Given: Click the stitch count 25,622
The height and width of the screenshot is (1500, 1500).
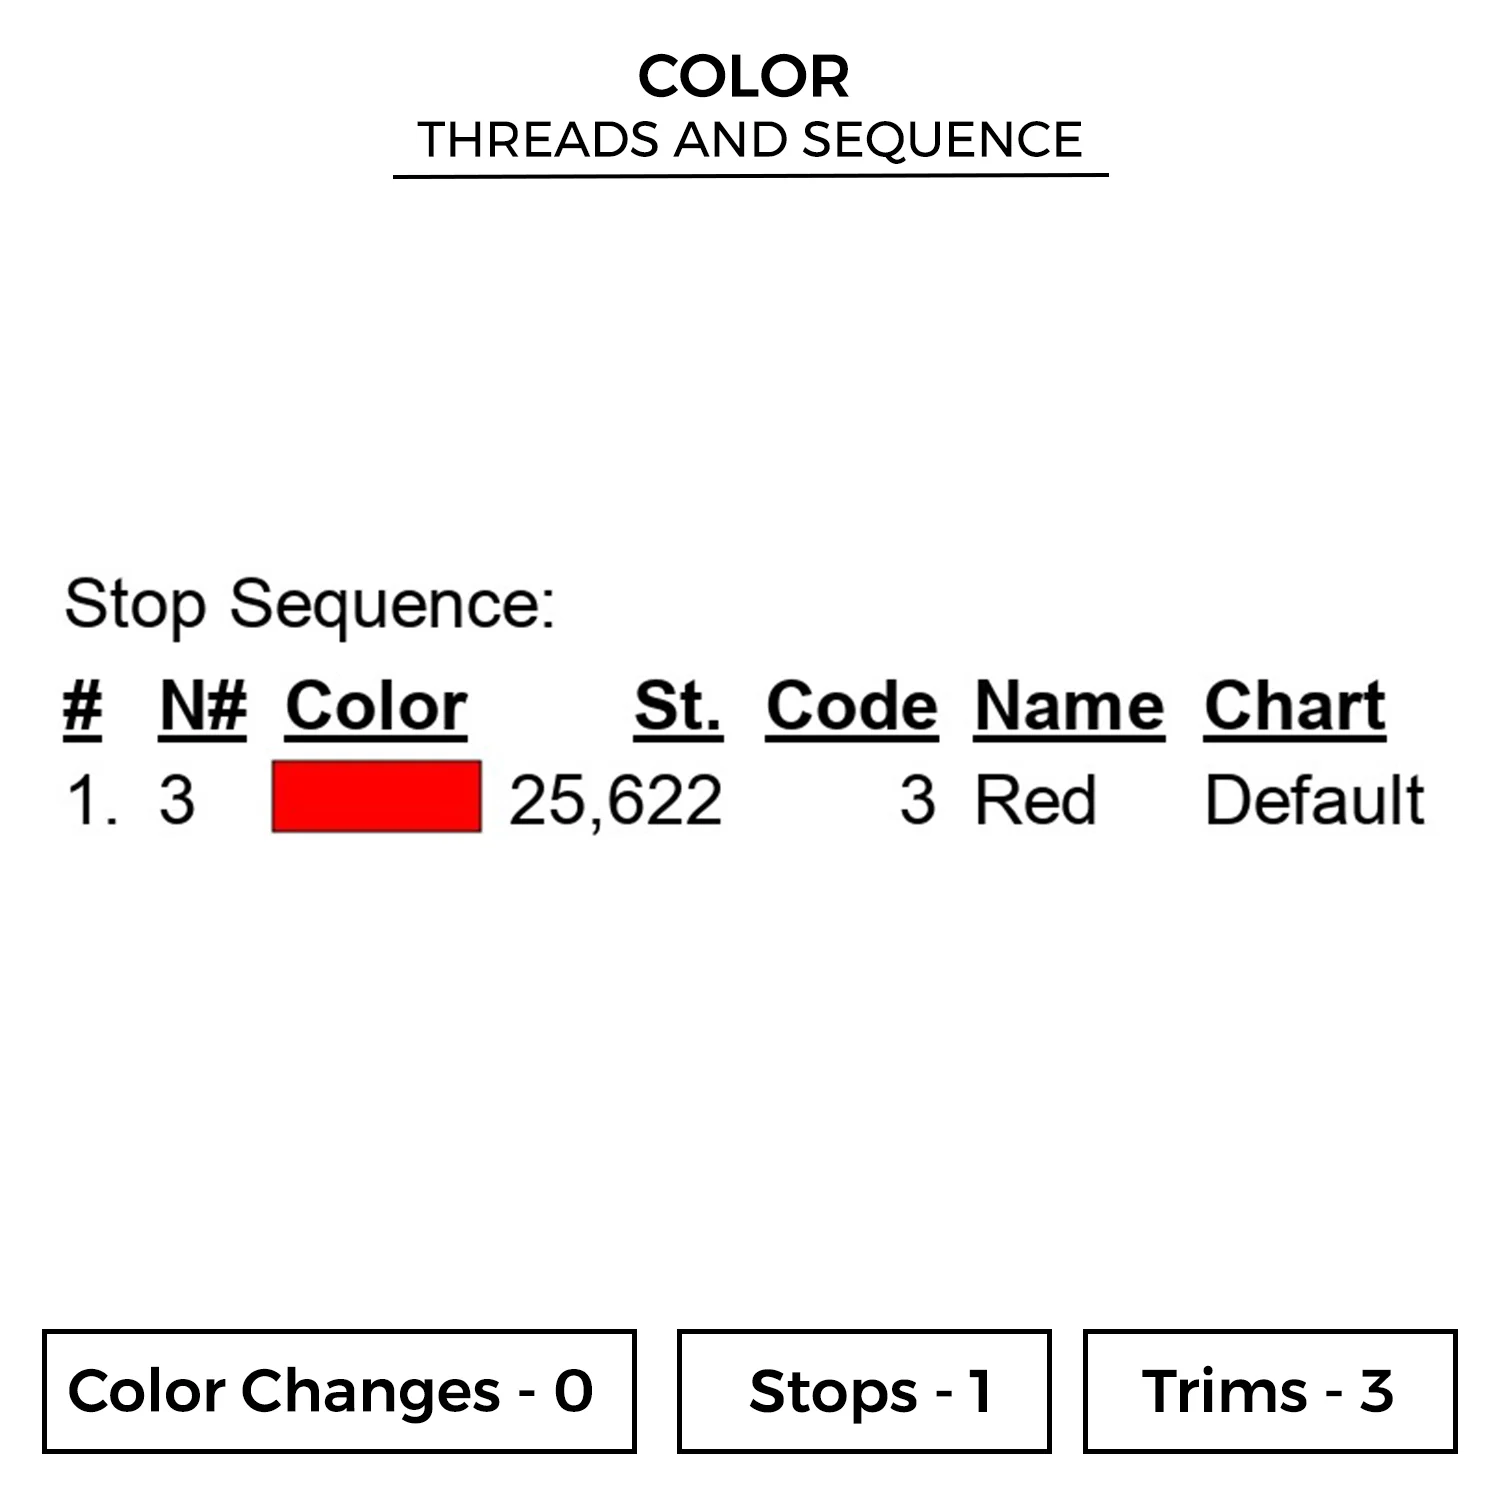Looking at the screenshot, I should (x=615, y=800).
